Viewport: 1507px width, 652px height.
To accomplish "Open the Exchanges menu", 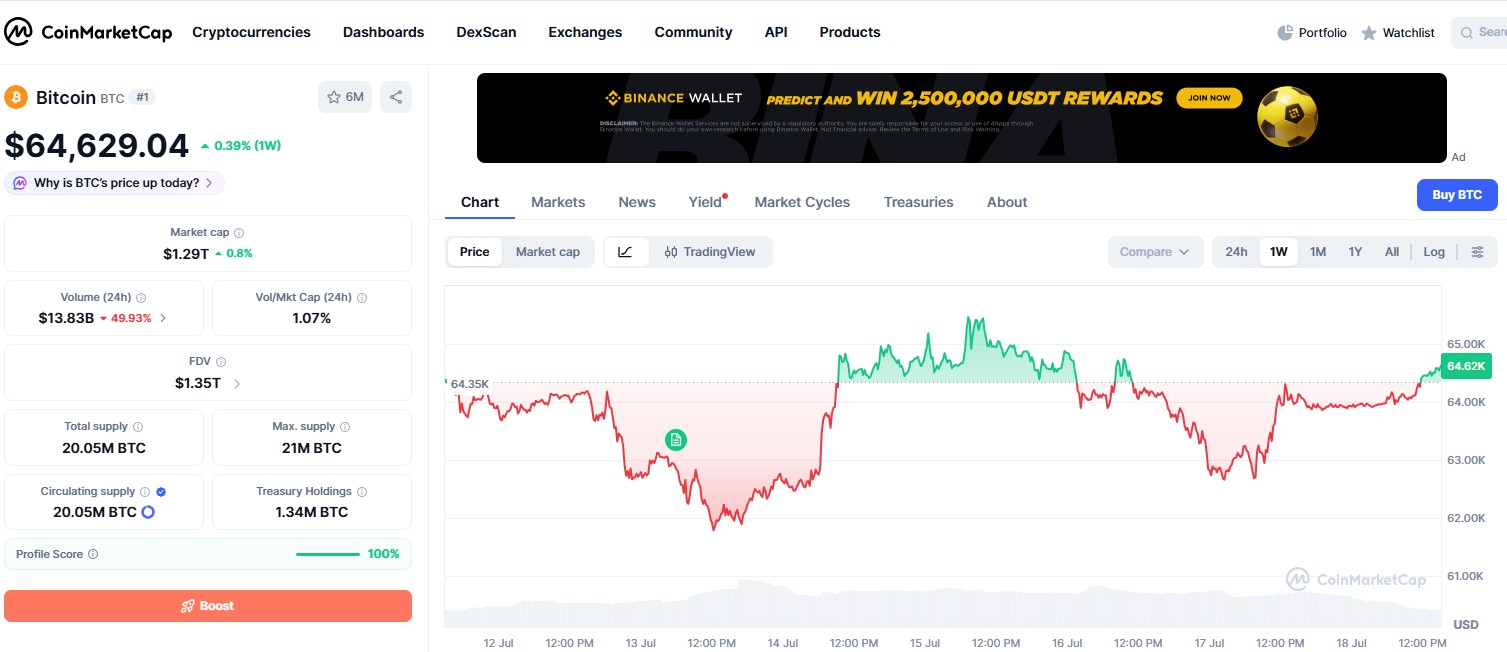I will point(585,32).
